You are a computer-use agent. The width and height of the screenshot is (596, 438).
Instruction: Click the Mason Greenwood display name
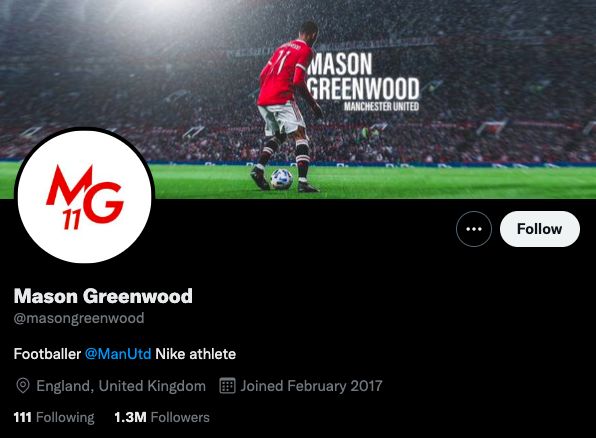[x=103, y=296]
